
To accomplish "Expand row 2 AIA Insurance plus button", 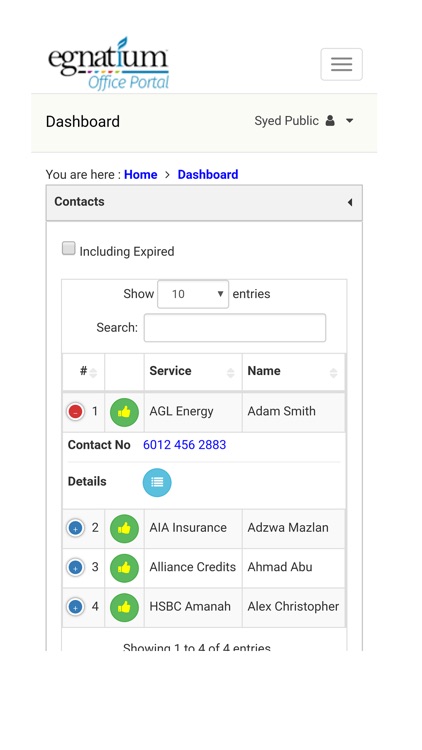I will coord(75,528).
